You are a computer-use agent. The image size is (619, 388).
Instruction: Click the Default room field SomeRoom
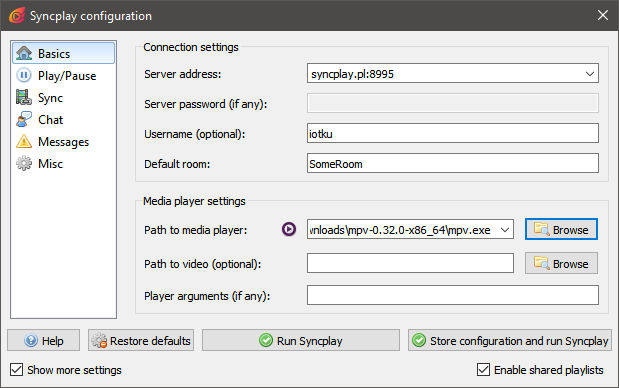click(453, 163)
